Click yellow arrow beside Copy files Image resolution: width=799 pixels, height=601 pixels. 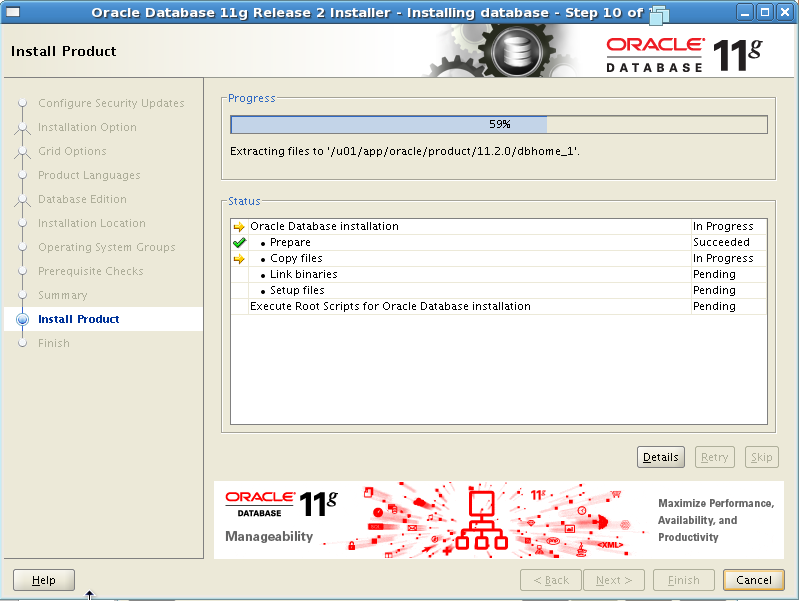pyautogui.click(x=239, y=259)
